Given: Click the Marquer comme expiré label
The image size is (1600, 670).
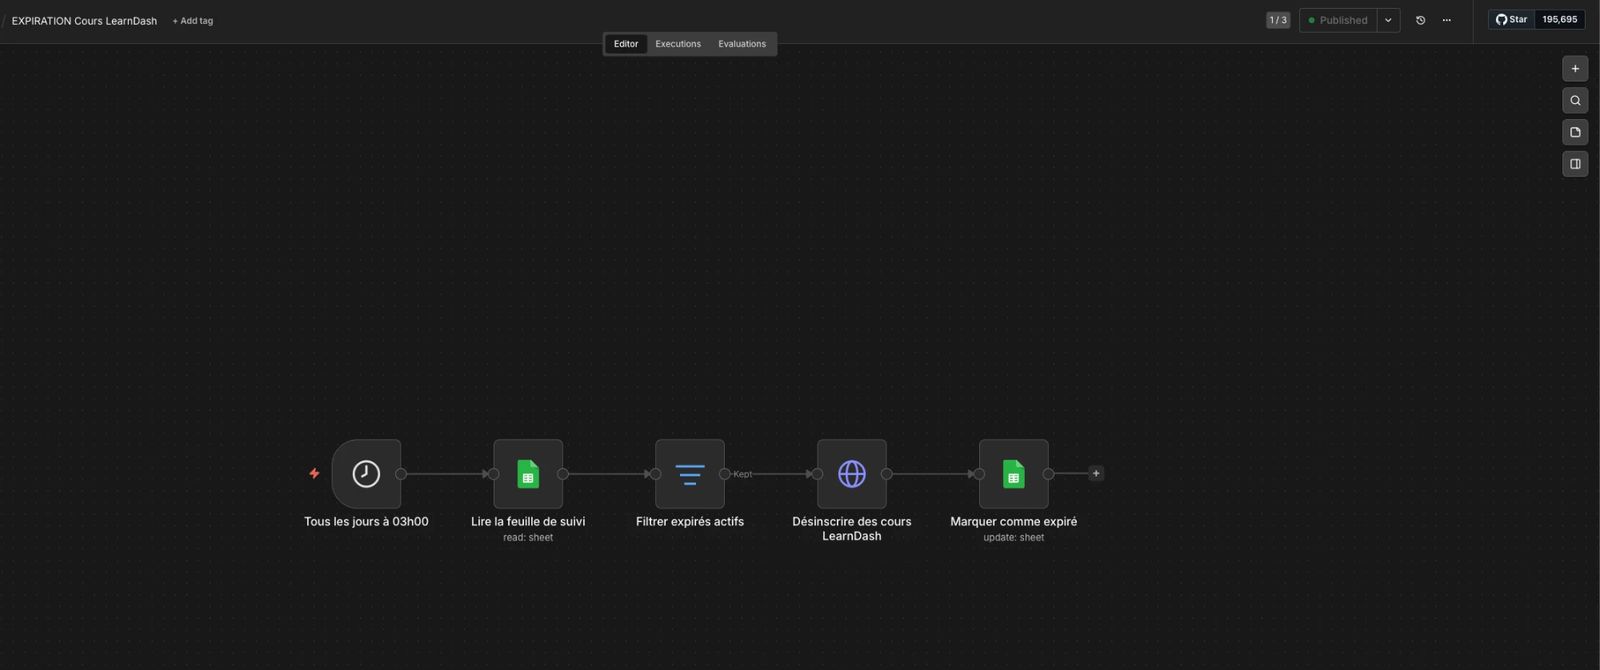Looking at the screenshot, I should coord(1014,522).
